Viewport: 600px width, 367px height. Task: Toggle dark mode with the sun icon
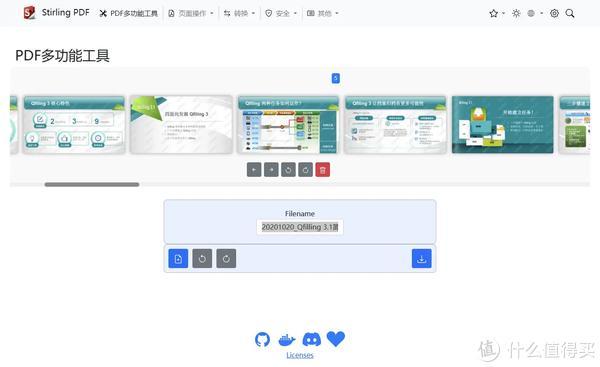516,13
